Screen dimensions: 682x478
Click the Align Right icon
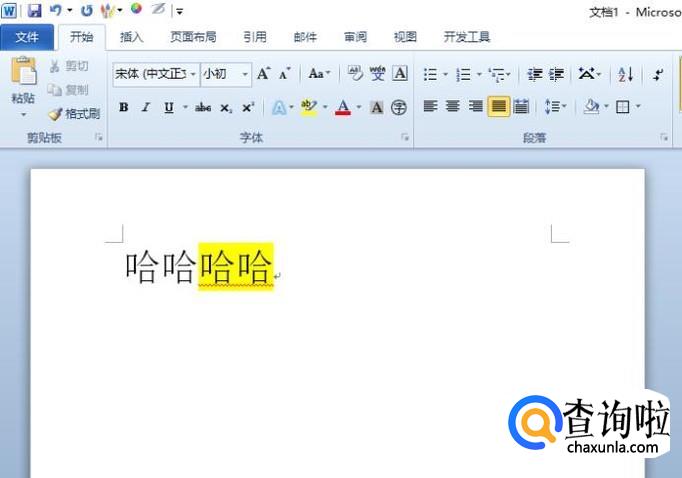475,107
